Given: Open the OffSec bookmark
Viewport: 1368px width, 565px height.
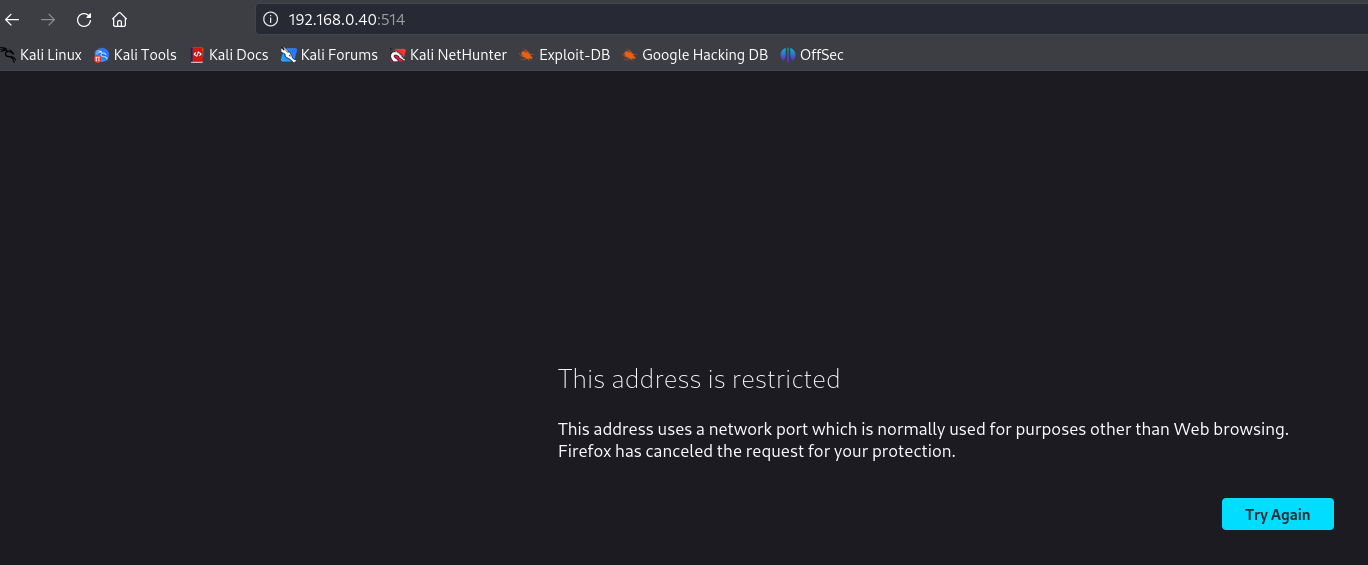Looking at the screenshot, I should coord(812,55).
